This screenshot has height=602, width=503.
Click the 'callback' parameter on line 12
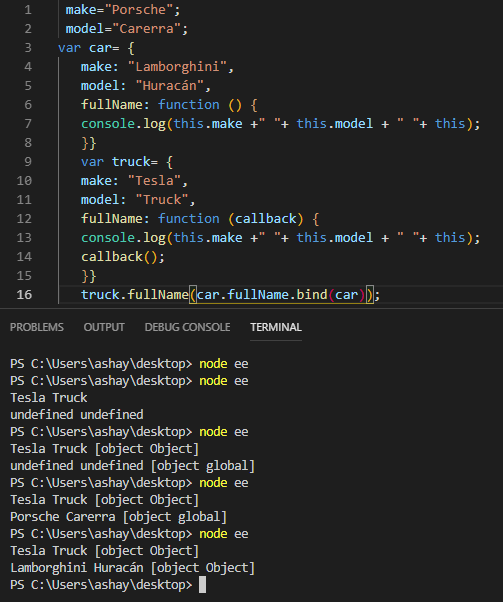point(265,218)
